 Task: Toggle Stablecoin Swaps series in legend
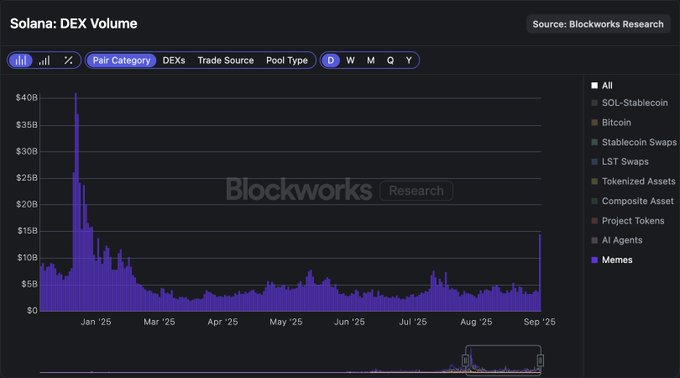click(x=634, y=142)
